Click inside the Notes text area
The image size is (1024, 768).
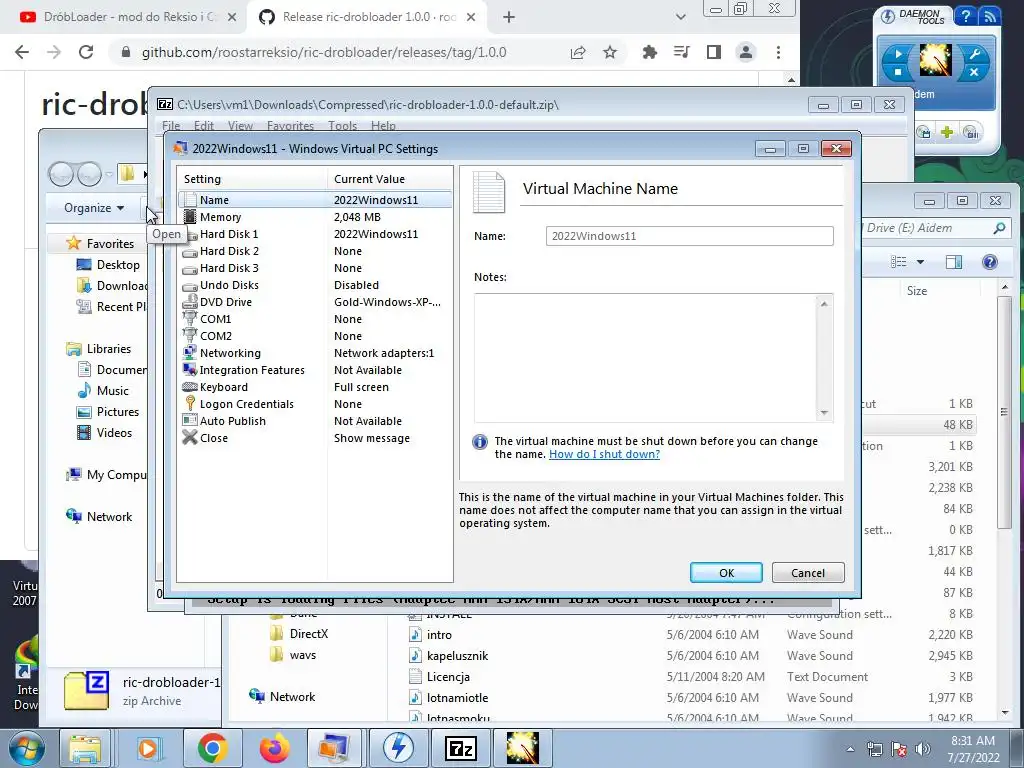pos(645,357)
